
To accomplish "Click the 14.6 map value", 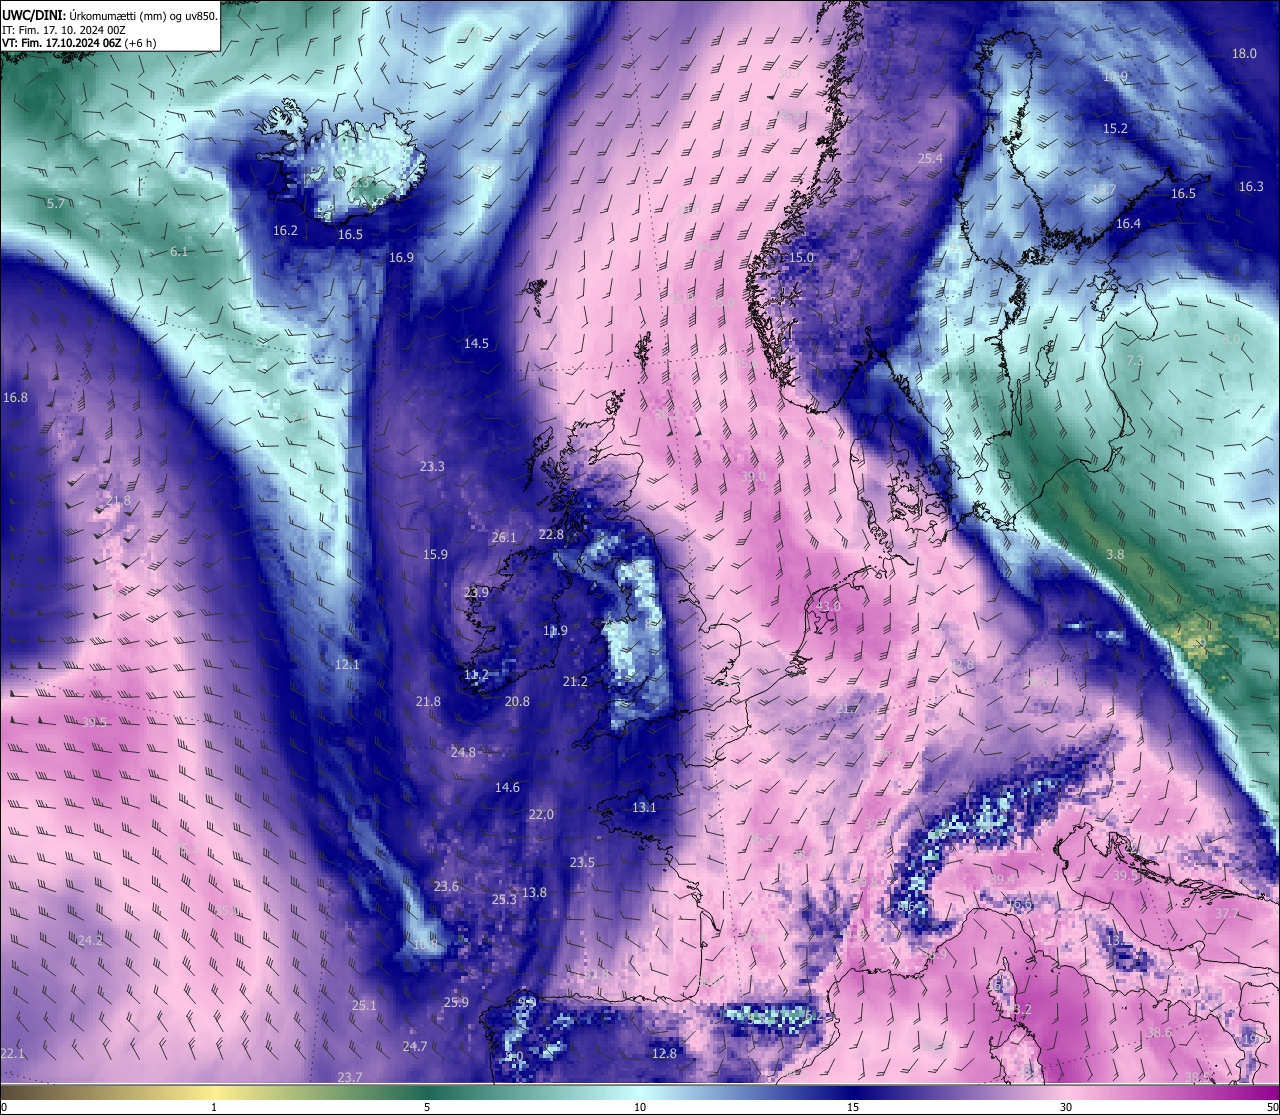I will tap(507, 788).
